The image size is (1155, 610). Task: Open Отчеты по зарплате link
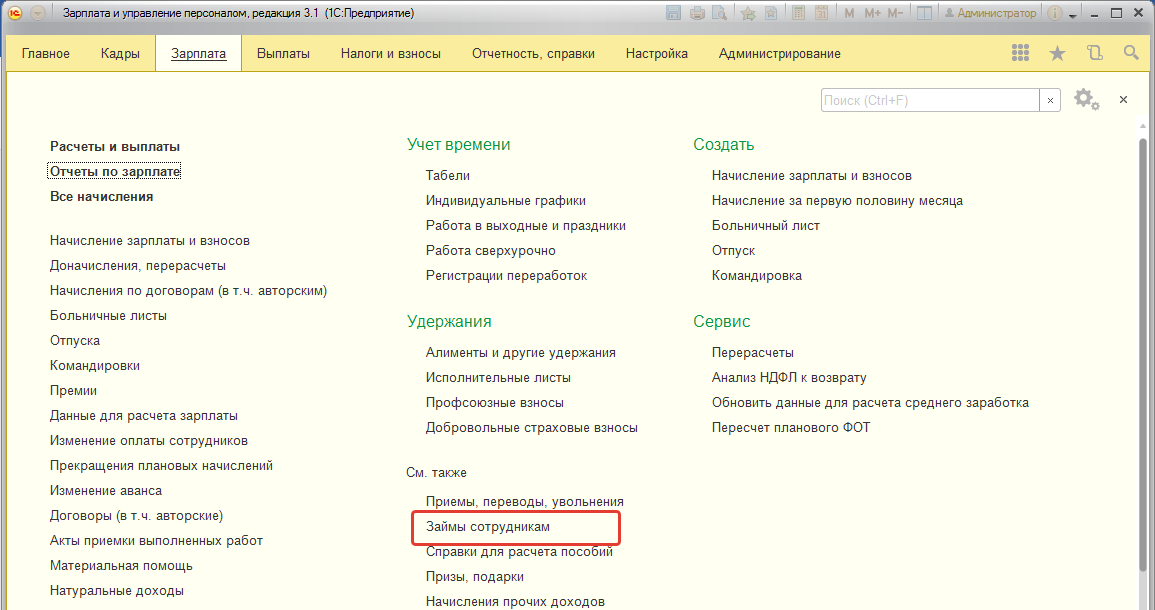(115, 172)
